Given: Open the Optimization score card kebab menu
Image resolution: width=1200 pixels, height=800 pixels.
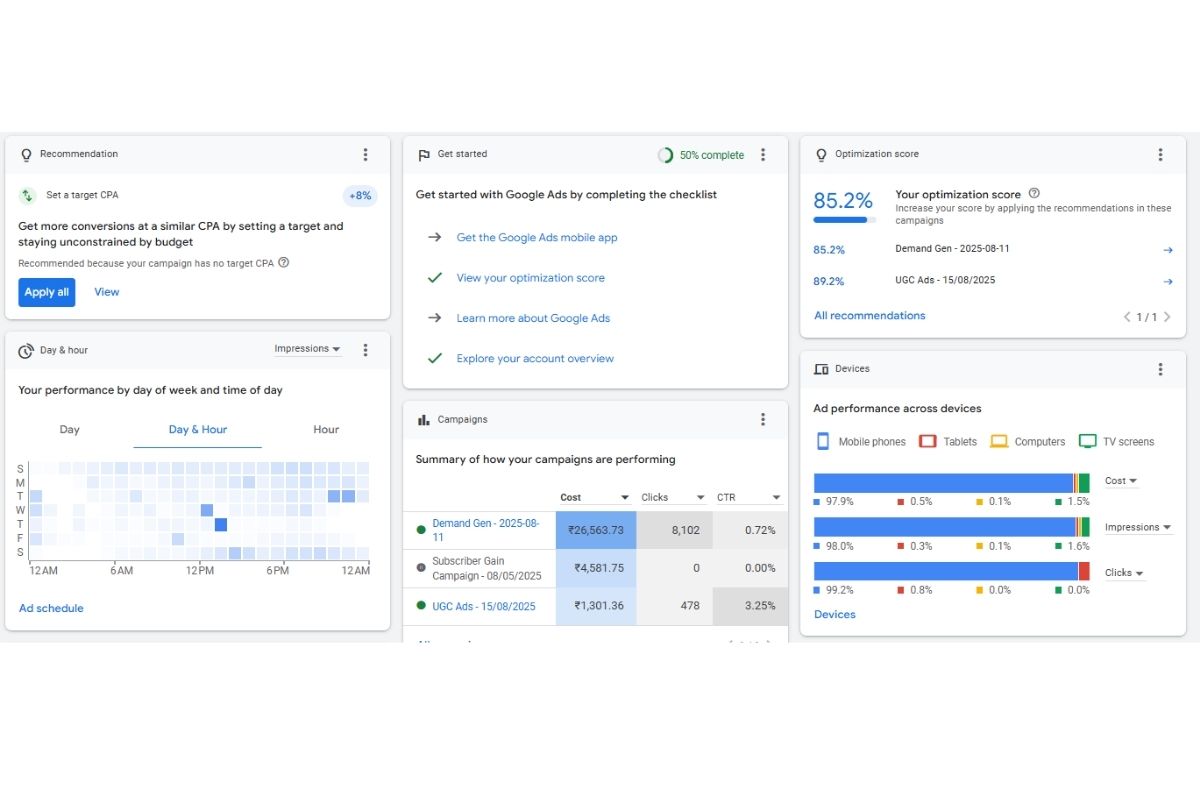Looking at the screenshot, I should point(1160,155).
